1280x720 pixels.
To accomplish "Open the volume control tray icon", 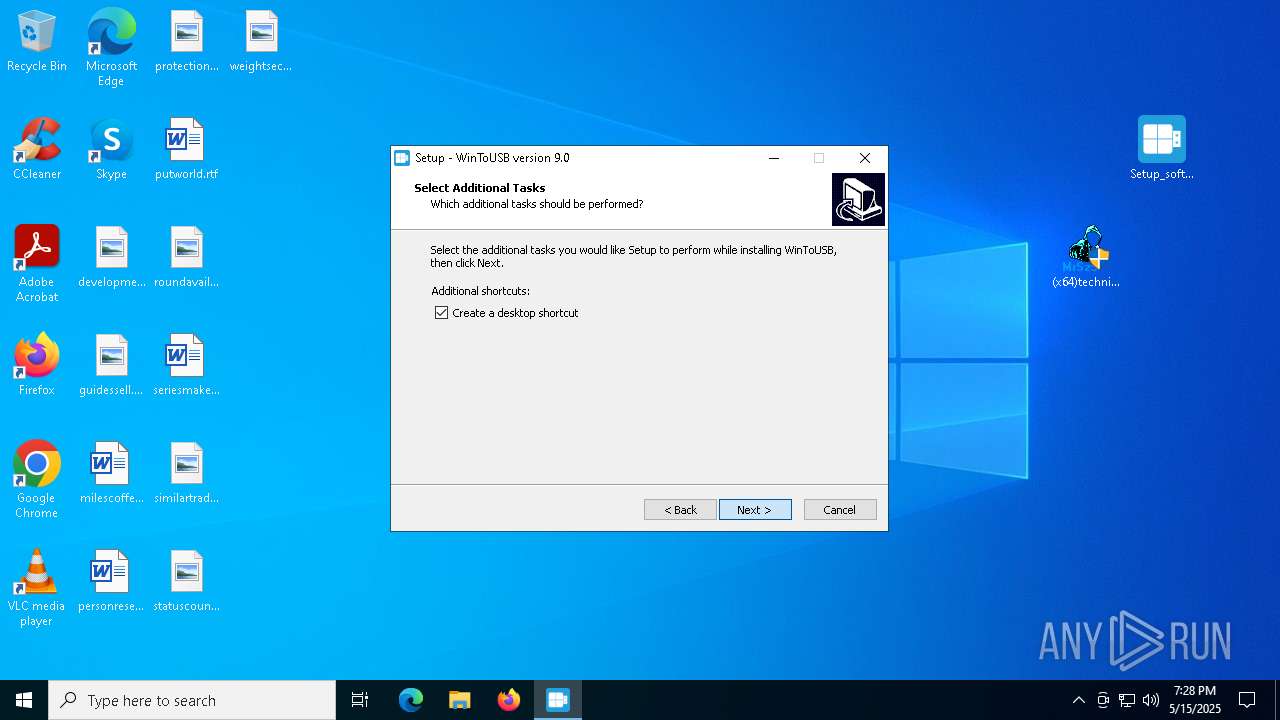I will coord(1151,700).
